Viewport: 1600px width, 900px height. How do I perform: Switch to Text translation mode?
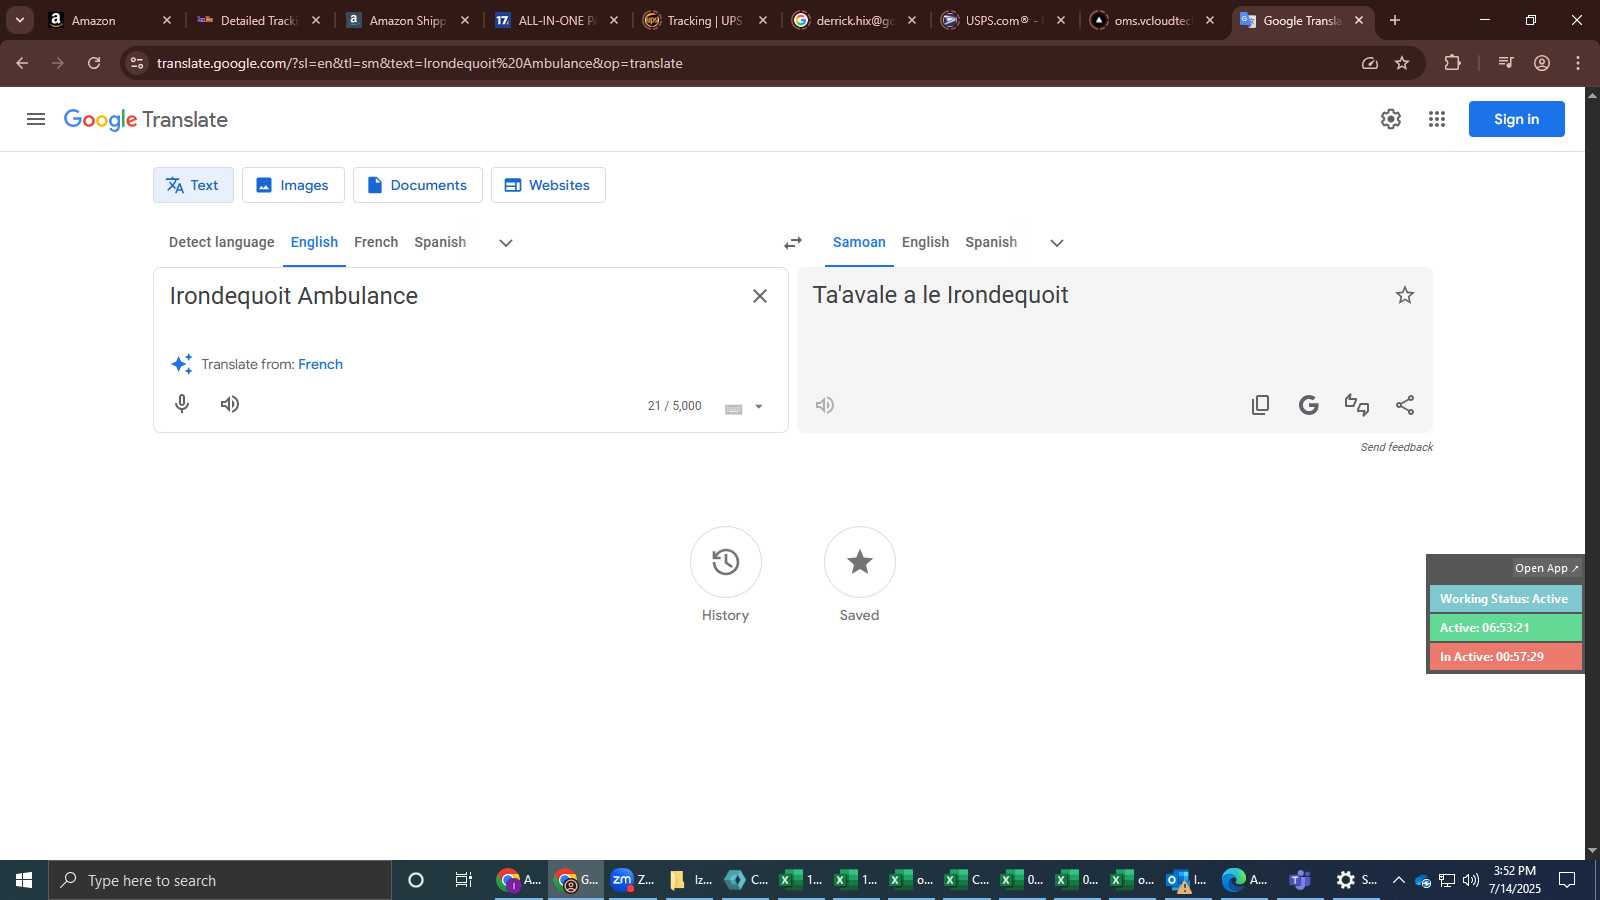tap(193, 185)
